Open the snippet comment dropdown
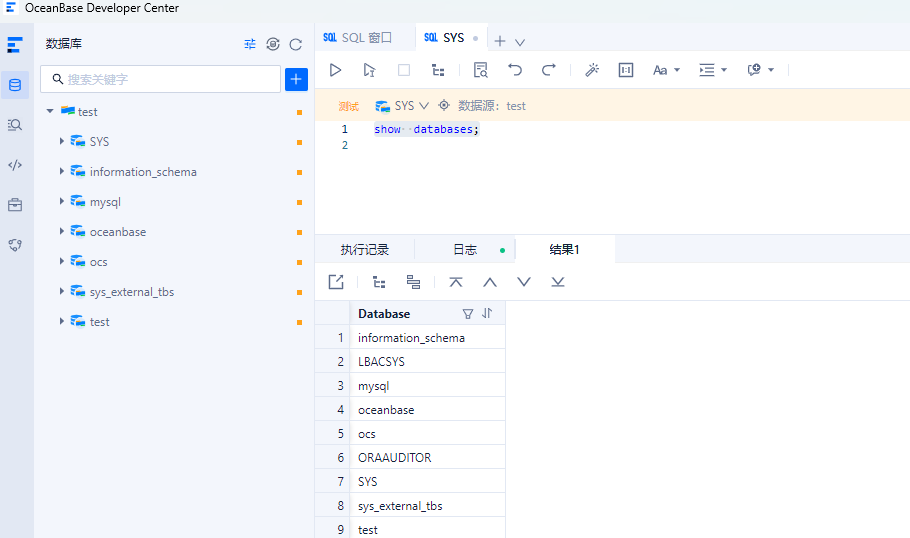910x538 pixels. [760, 70]
